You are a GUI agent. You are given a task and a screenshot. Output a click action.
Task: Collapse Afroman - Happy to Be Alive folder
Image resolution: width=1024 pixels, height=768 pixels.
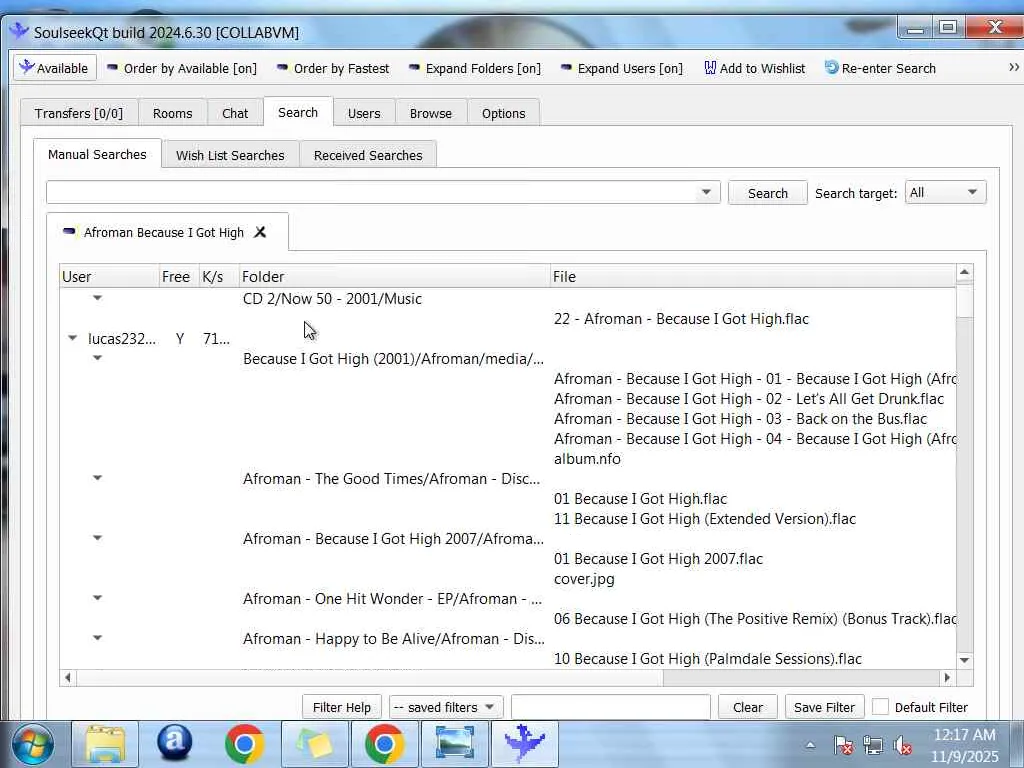click(97, 638)
